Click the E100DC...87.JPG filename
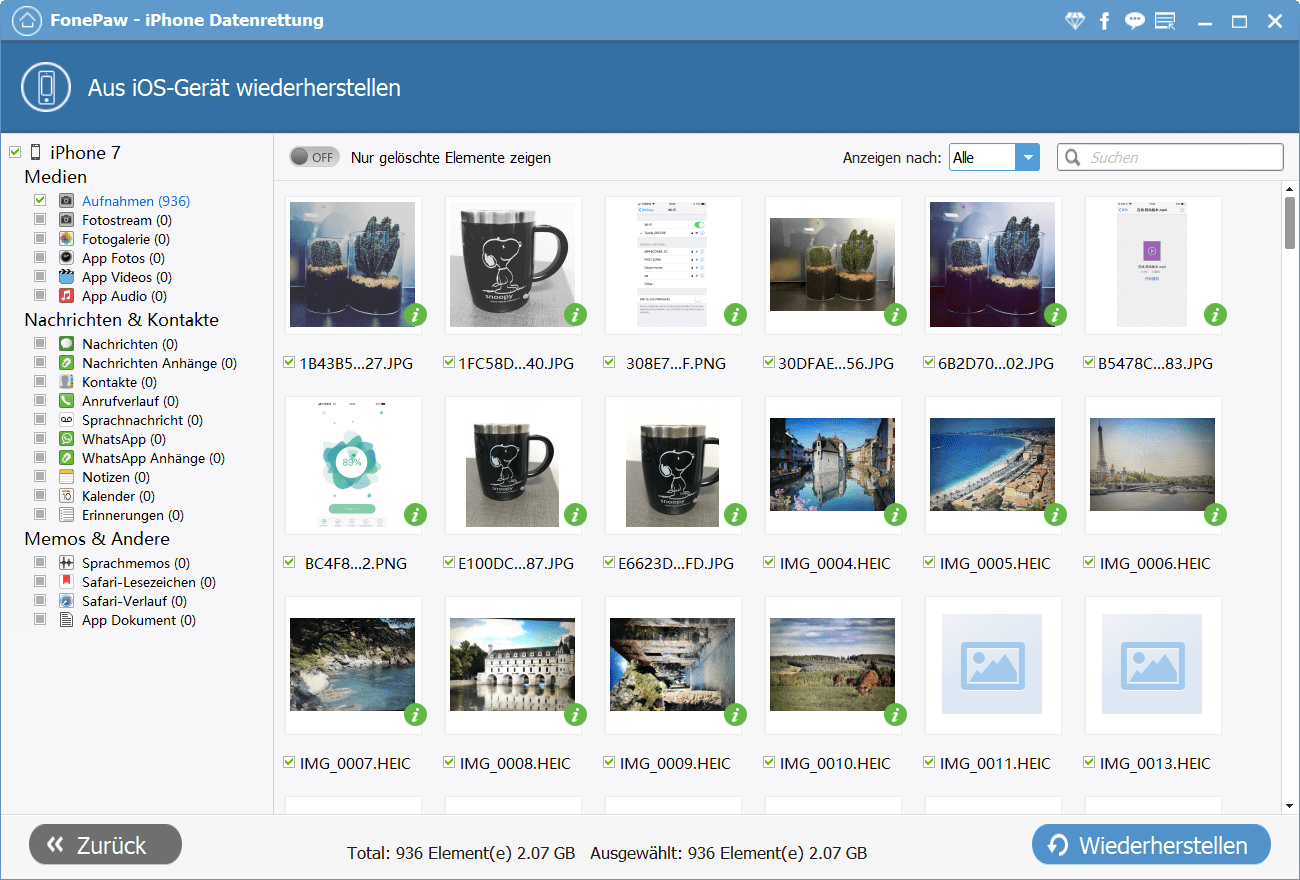Screen dimensions: 1300x880 516,563
